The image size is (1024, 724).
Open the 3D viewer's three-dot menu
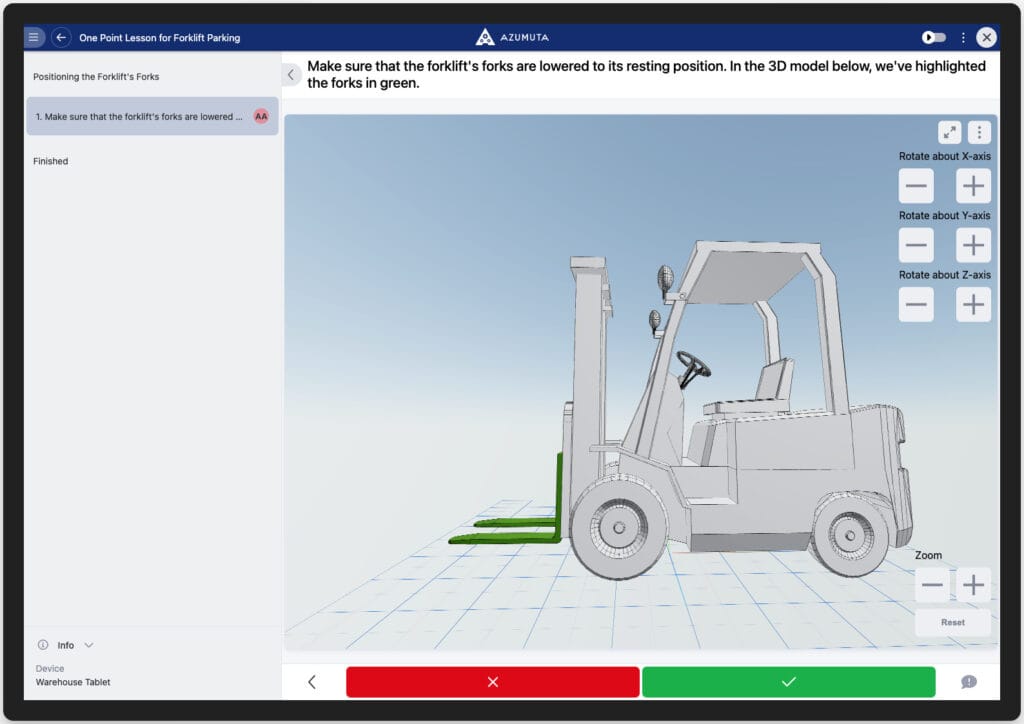coord(978,130)
